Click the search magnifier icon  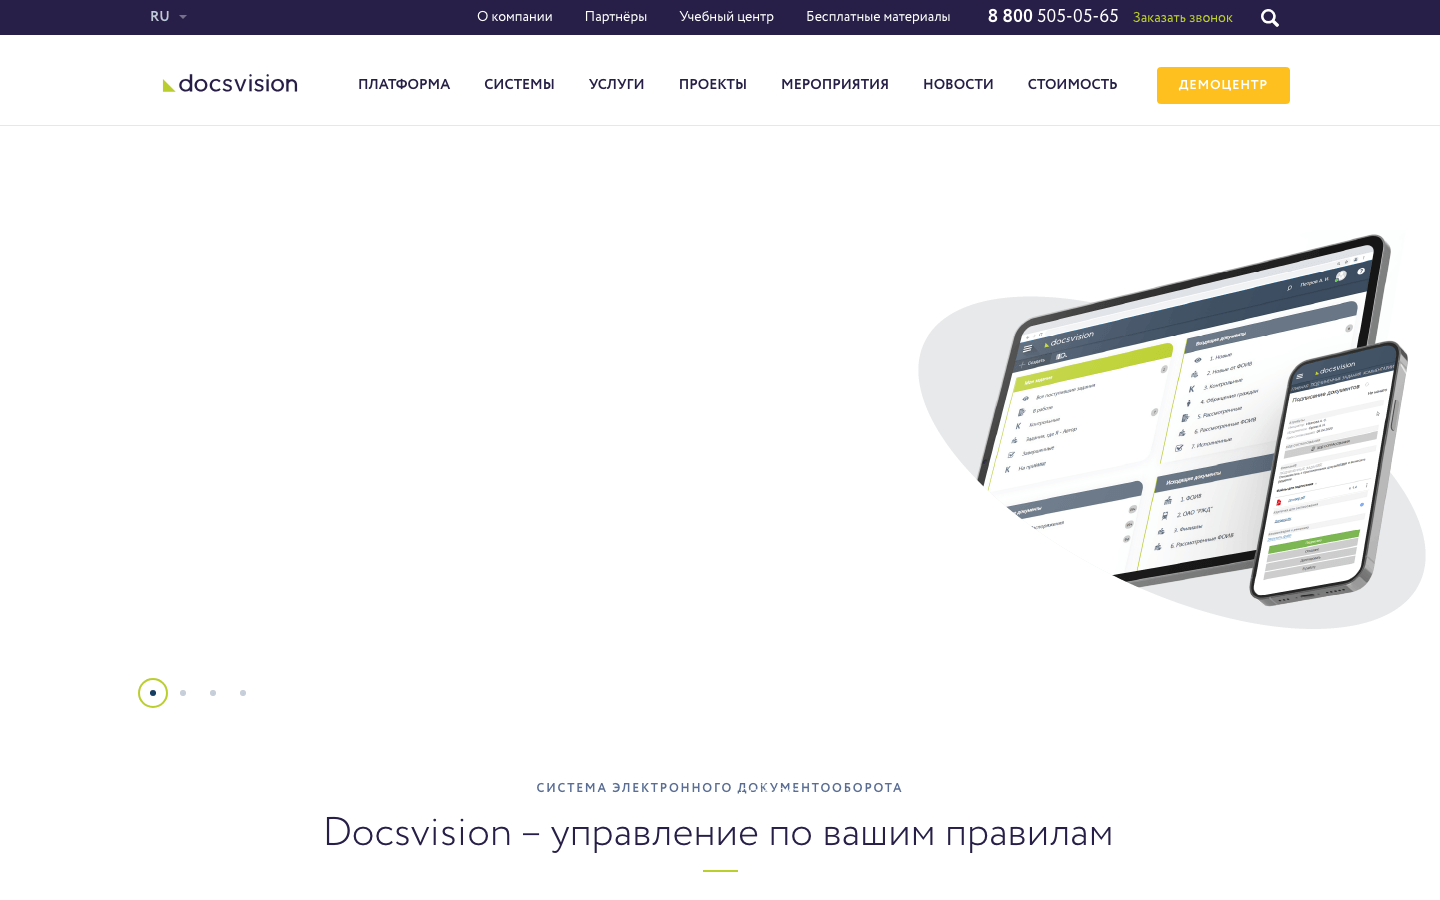[x=1270, y=18]
